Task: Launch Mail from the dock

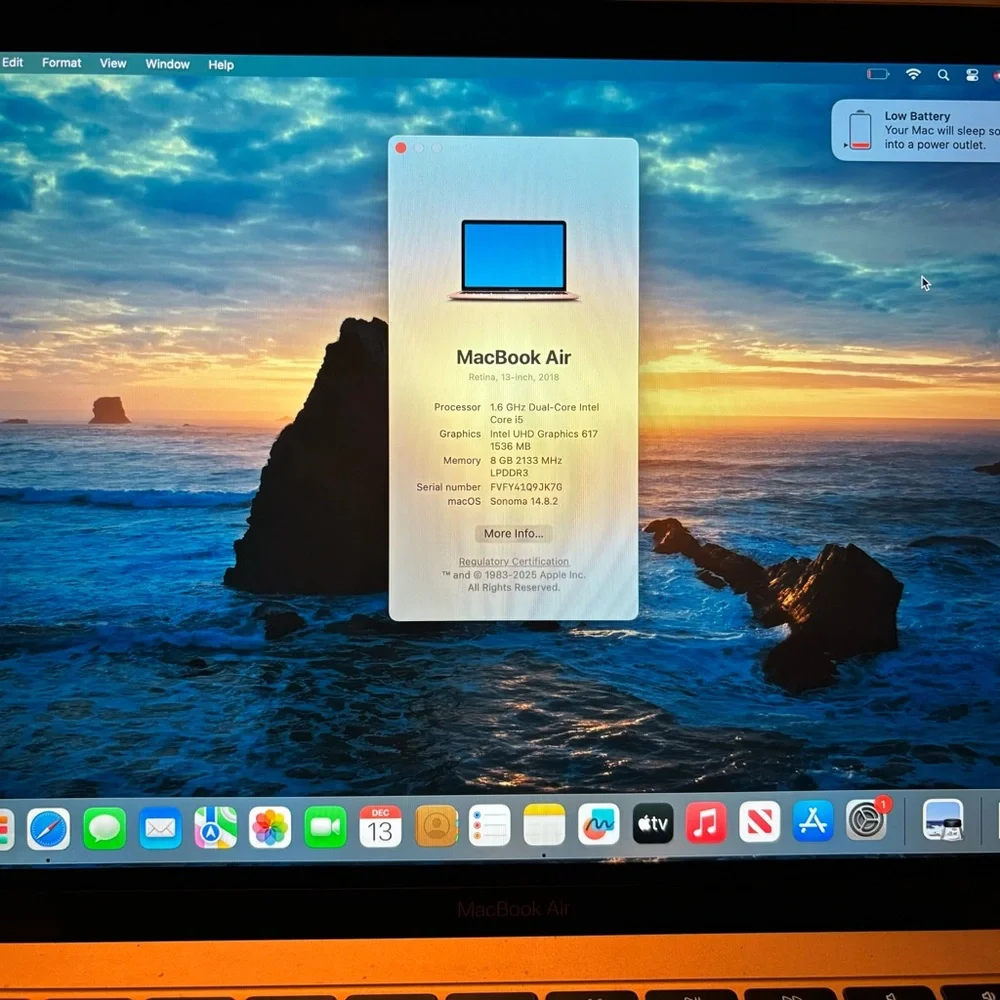Action: [x=160, y=828]
